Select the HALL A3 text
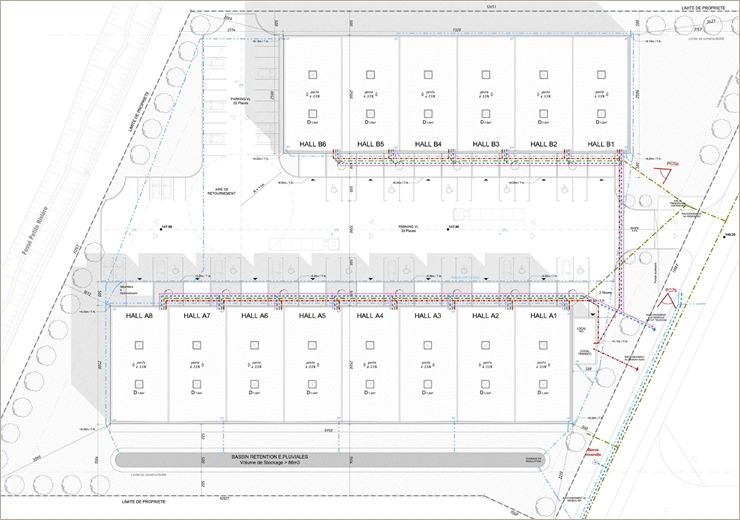Screen dimensions: 740x520 click(428, 316)
